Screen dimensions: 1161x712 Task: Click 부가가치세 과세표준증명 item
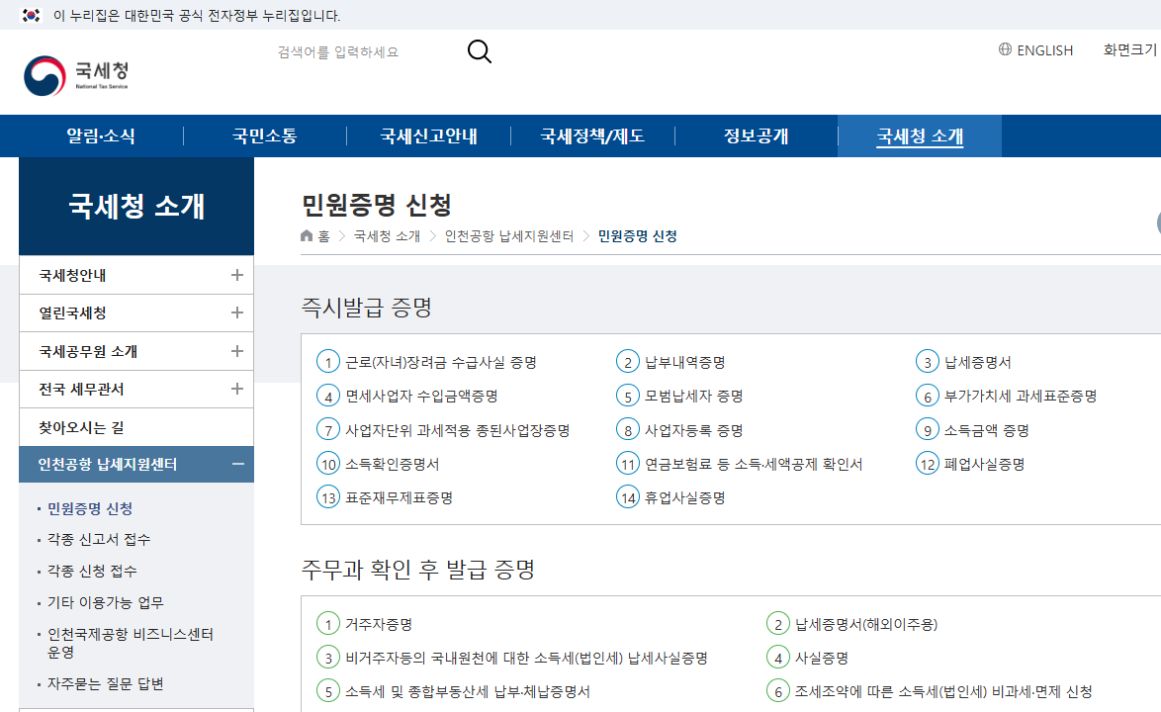(1020, 396)
